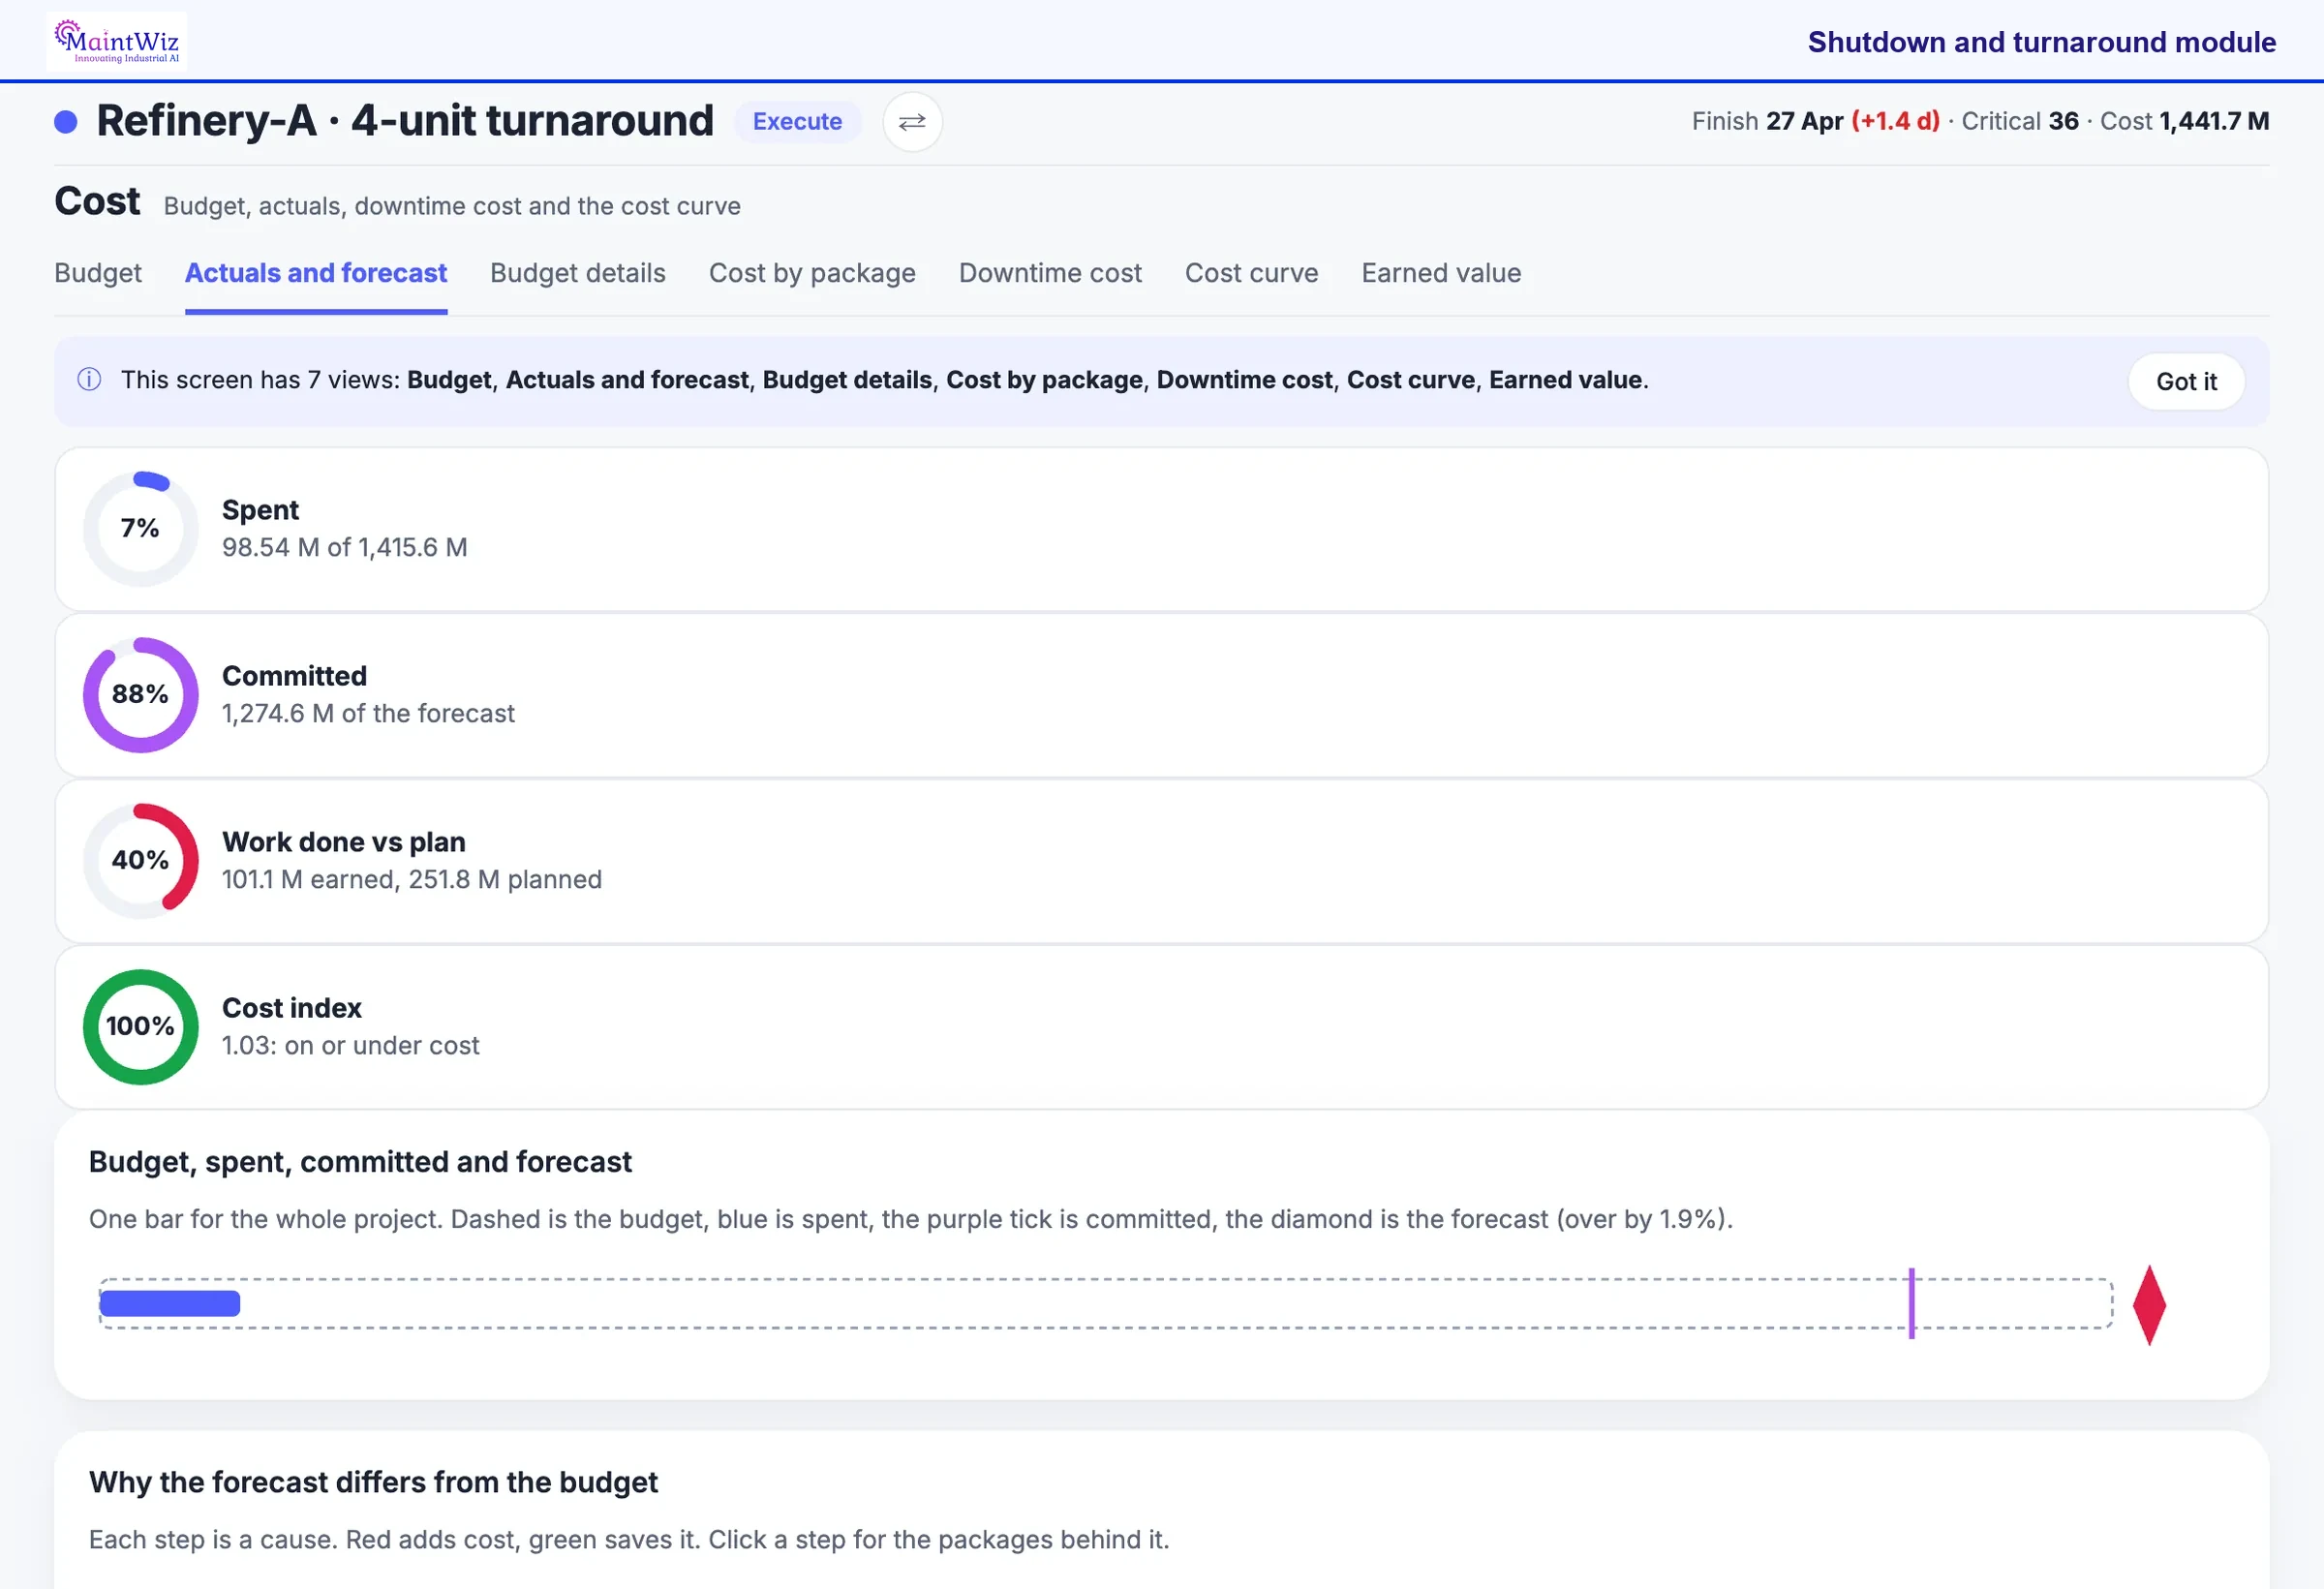2324x1589 pixels.
Task: Click the Cost 1,441.7 M value
Action: [2184, 121]
